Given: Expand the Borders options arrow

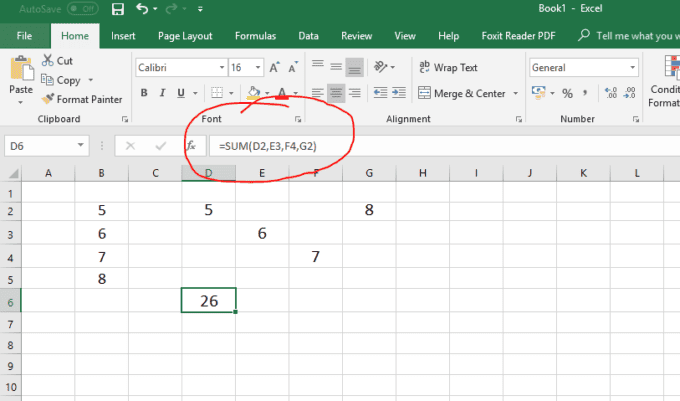Looking at the screenshot, I should 232,93.
